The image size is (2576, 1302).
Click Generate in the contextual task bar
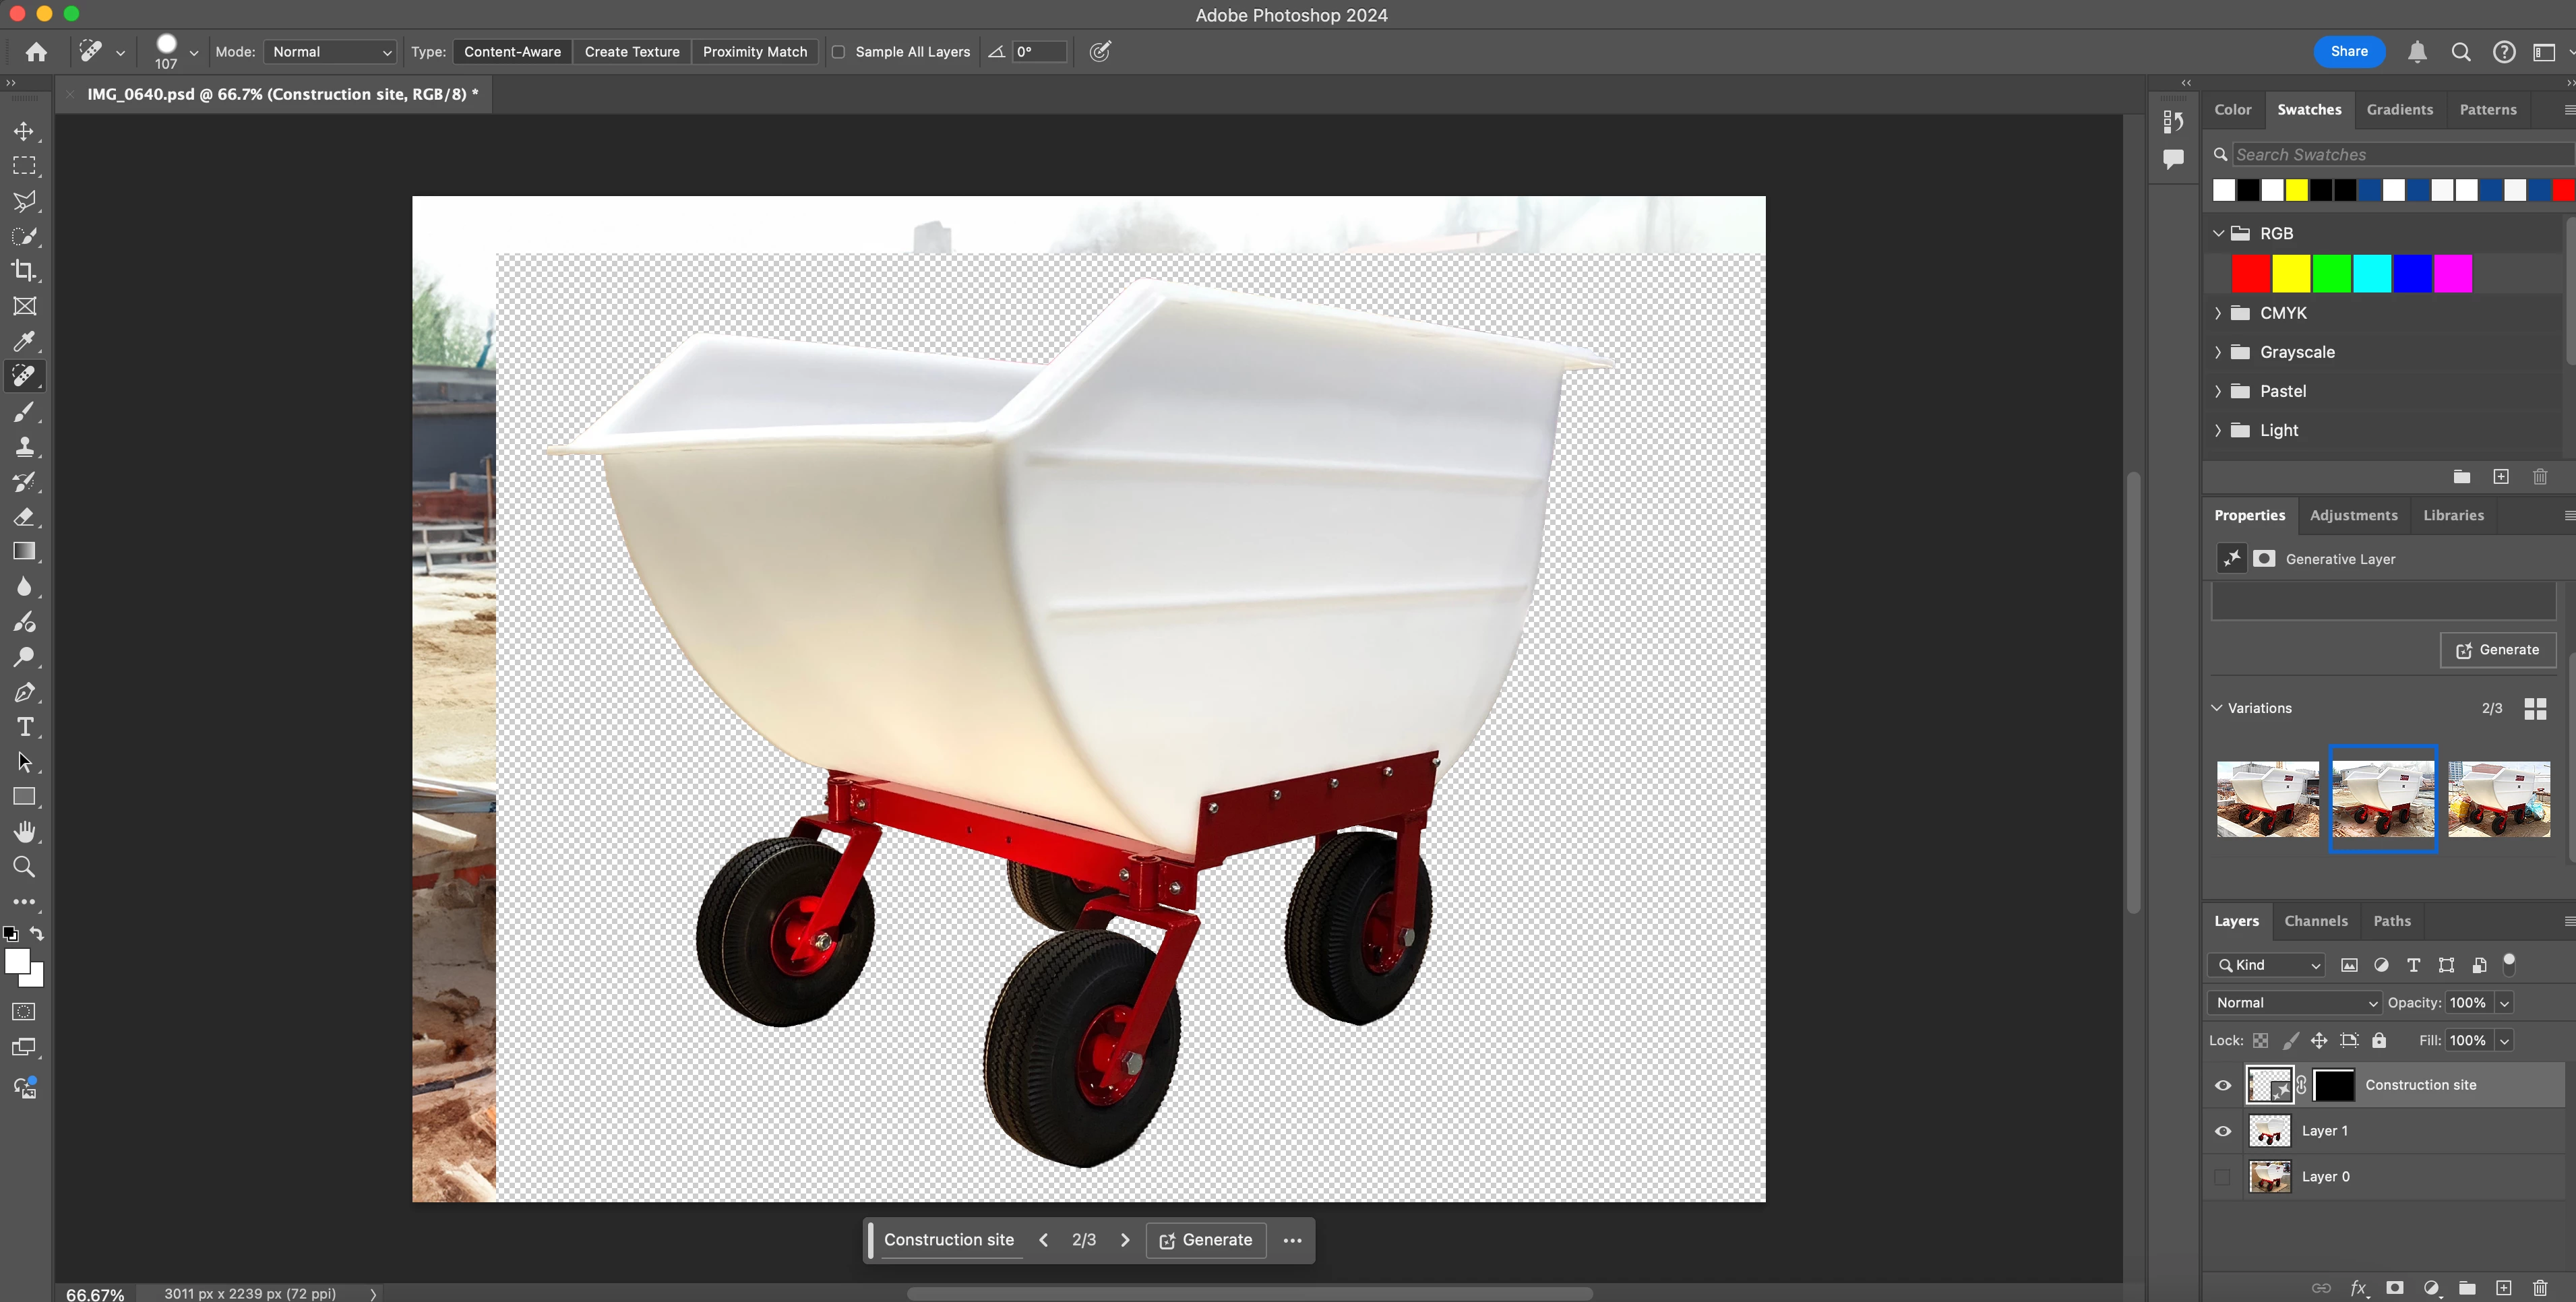[x=1206, y=1240]
